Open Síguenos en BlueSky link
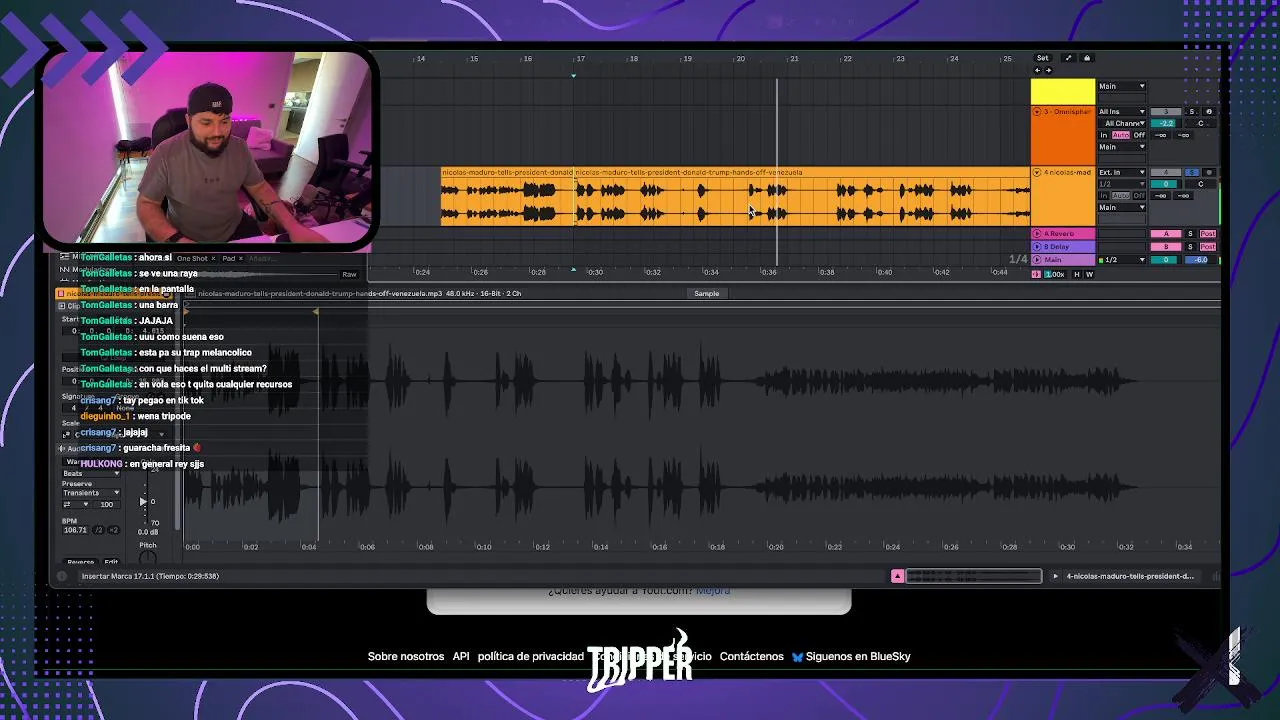 pyautogui.click(x=851, y=656)
